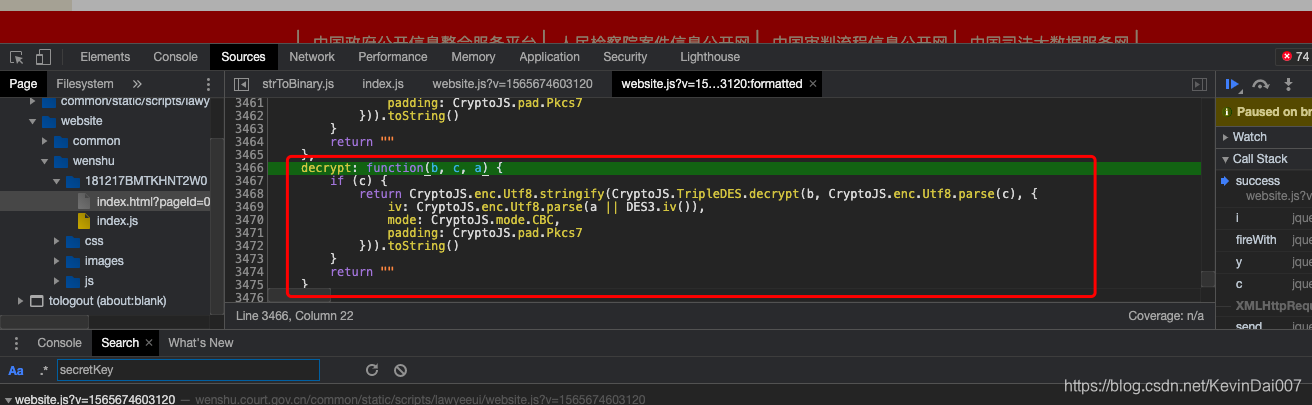
Task: Open index.js in the file tree
Action: point(117,221)
